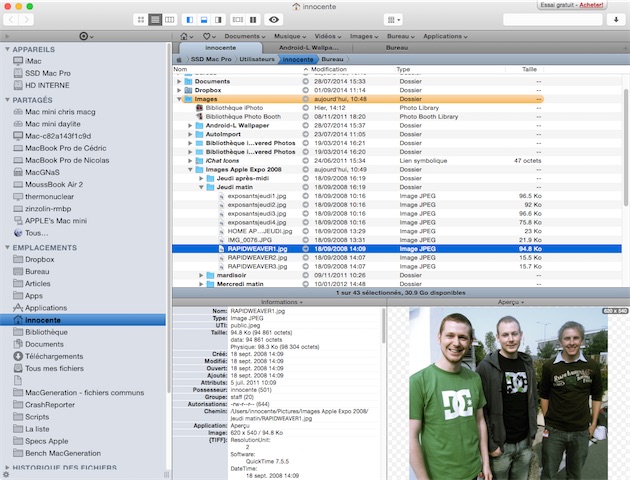Click Bureau in the path bar

(332, 59)
